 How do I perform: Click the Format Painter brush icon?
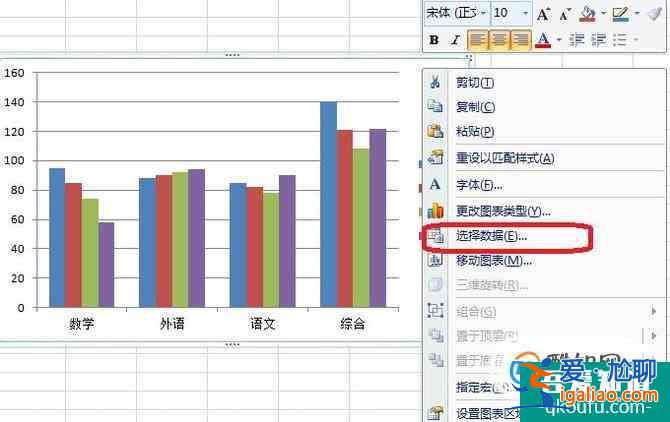(x=655, y=14)
